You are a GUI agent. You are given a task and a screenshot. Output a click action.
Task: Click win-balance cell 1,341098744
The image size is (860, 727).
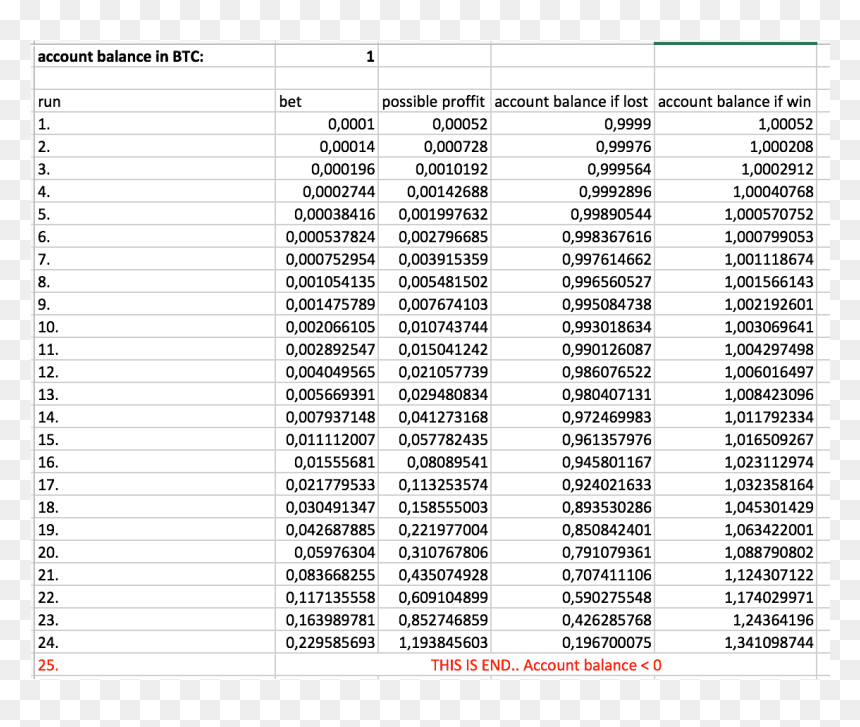click(x=735, y=642)
